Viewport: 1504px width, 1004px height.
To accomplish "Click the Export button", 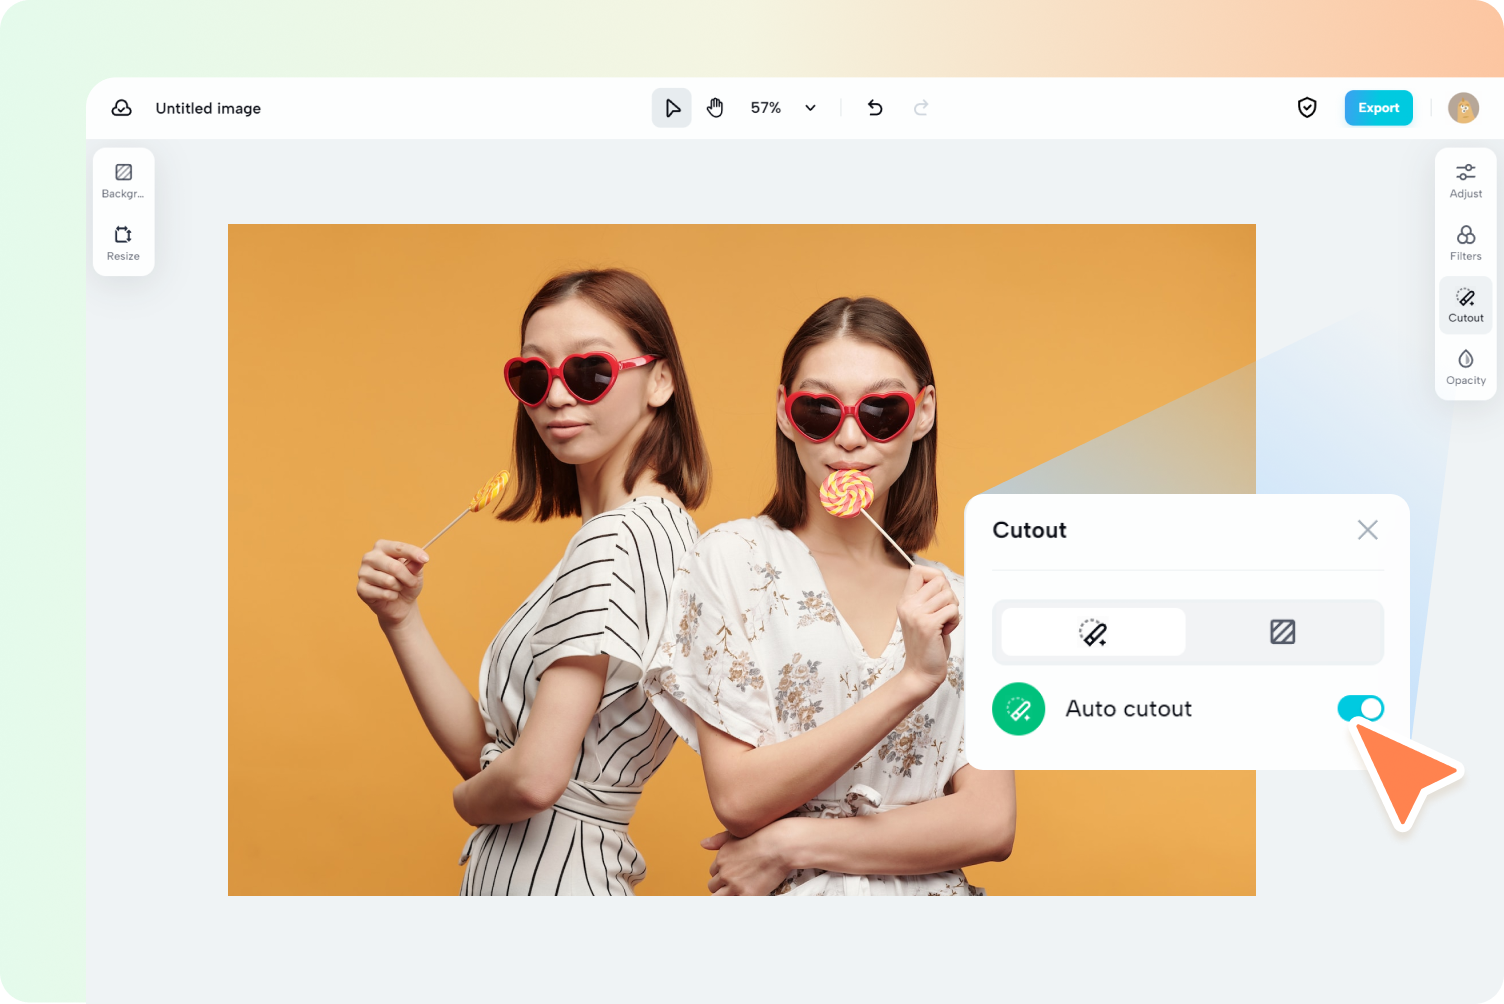I will (x=1379, y=107).
